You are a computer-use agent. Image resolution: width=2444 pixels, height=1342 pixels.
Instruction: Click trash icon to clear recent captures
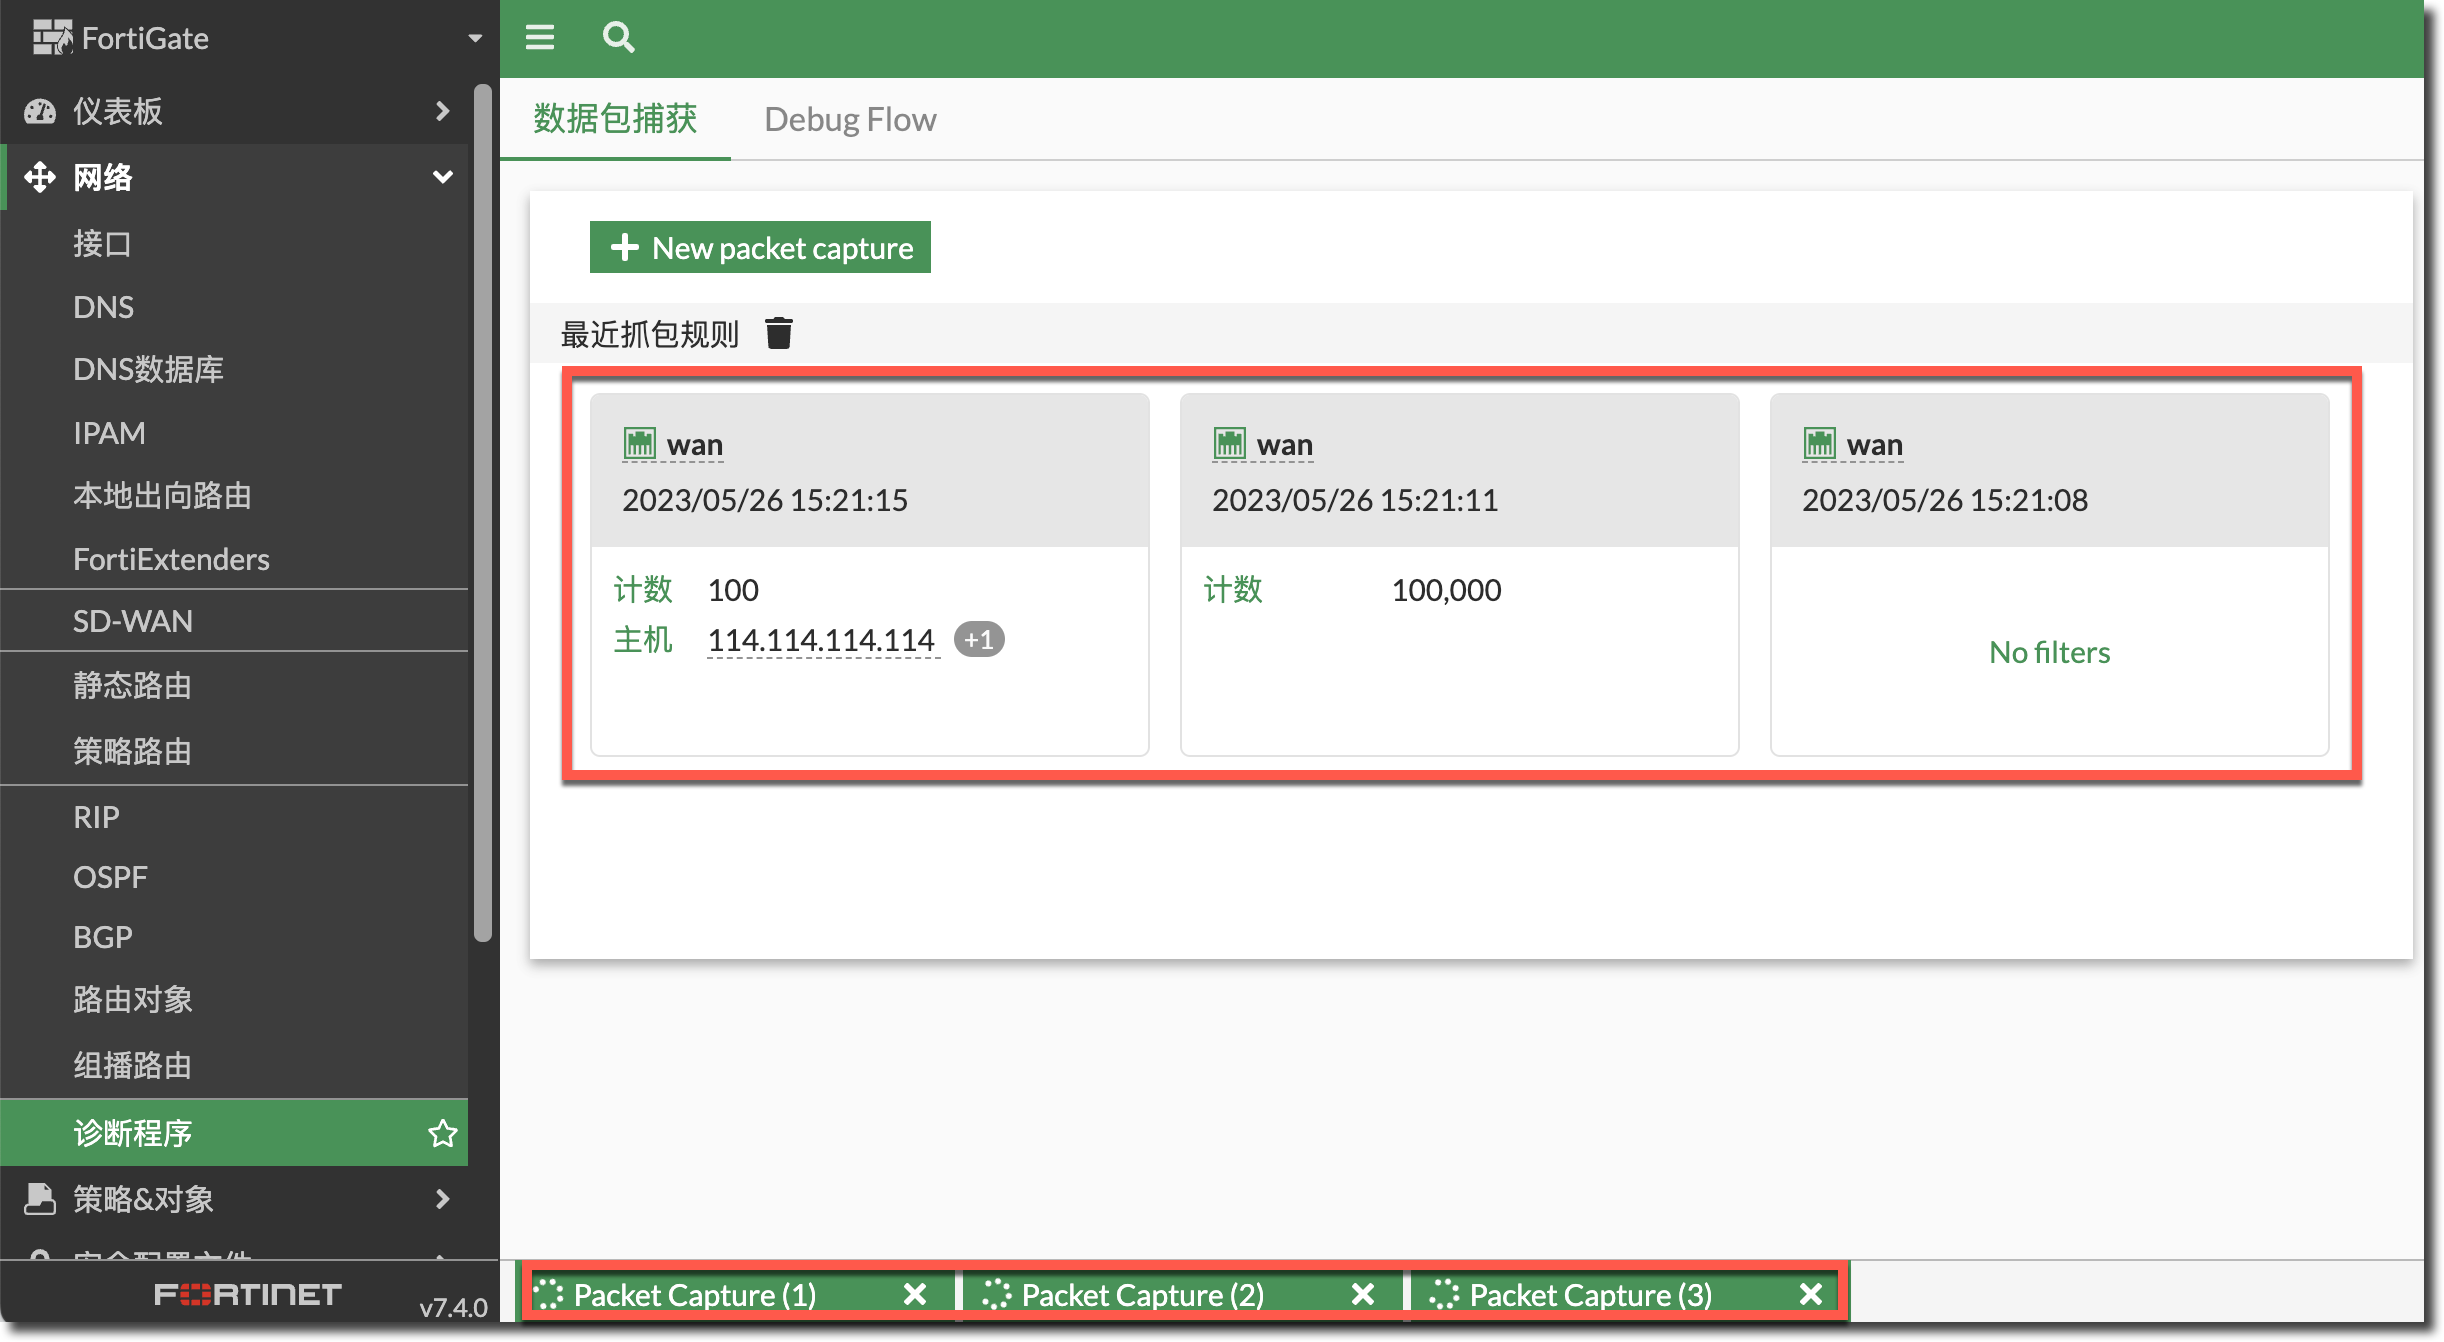click(779, 333)
